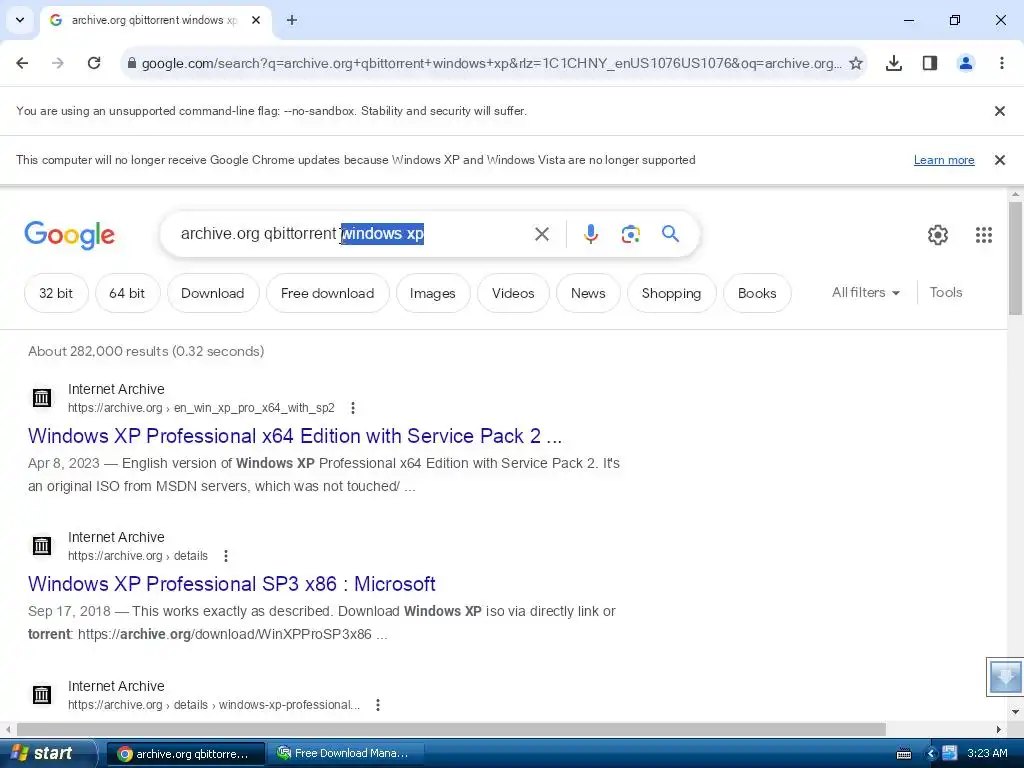1024x768 pixels.
Task: Click the vertical scrollbar up arrow
Action: 1015,194
